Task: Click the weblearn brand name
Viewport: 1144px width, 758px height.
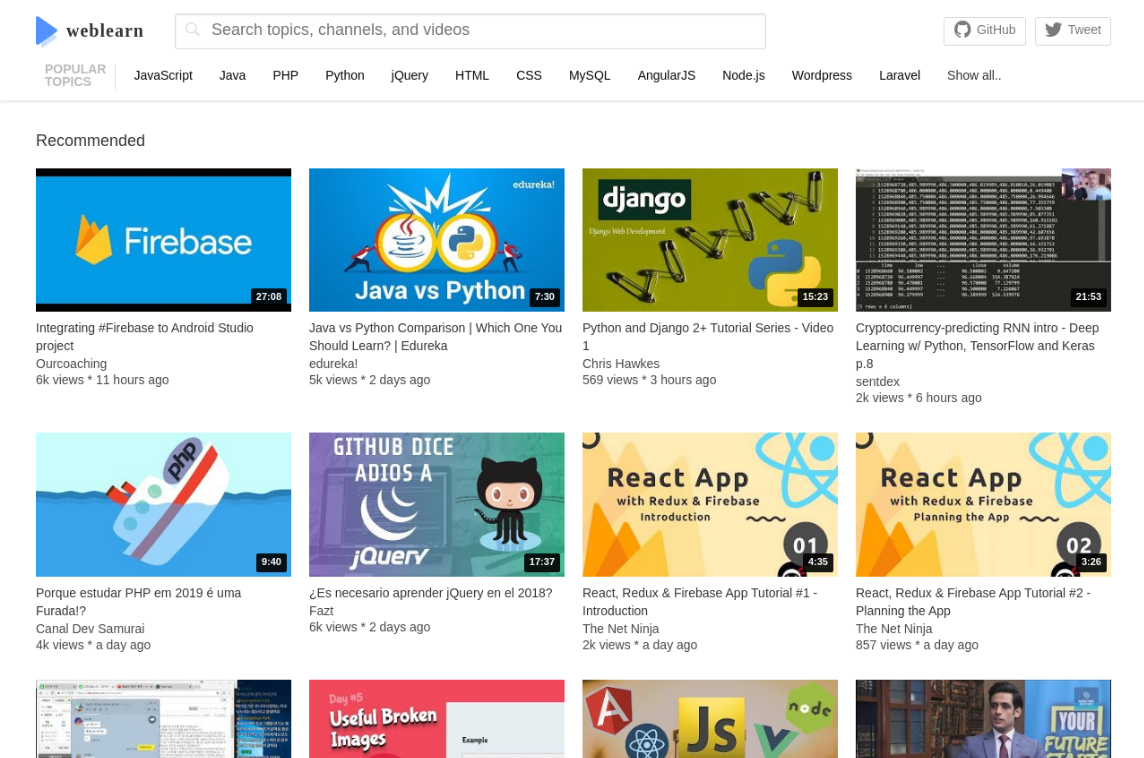Action: [105, 31]
